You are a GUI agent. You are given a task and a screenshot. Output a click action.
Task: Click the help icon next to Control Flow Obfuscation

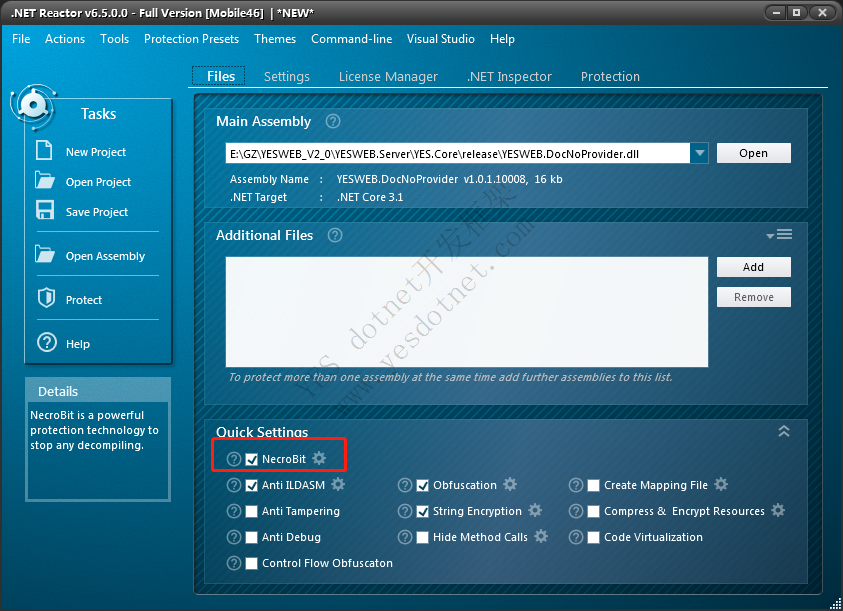coord(233,563)
